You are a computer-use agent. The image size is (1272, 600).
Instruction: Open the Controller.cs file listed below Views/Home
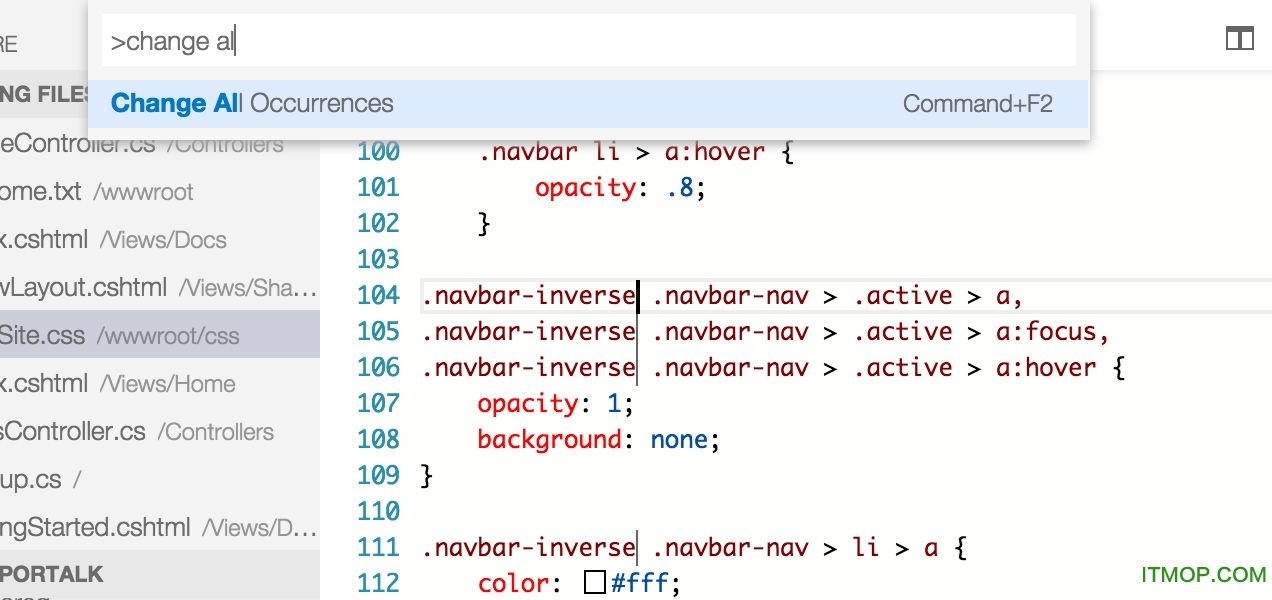136,431
